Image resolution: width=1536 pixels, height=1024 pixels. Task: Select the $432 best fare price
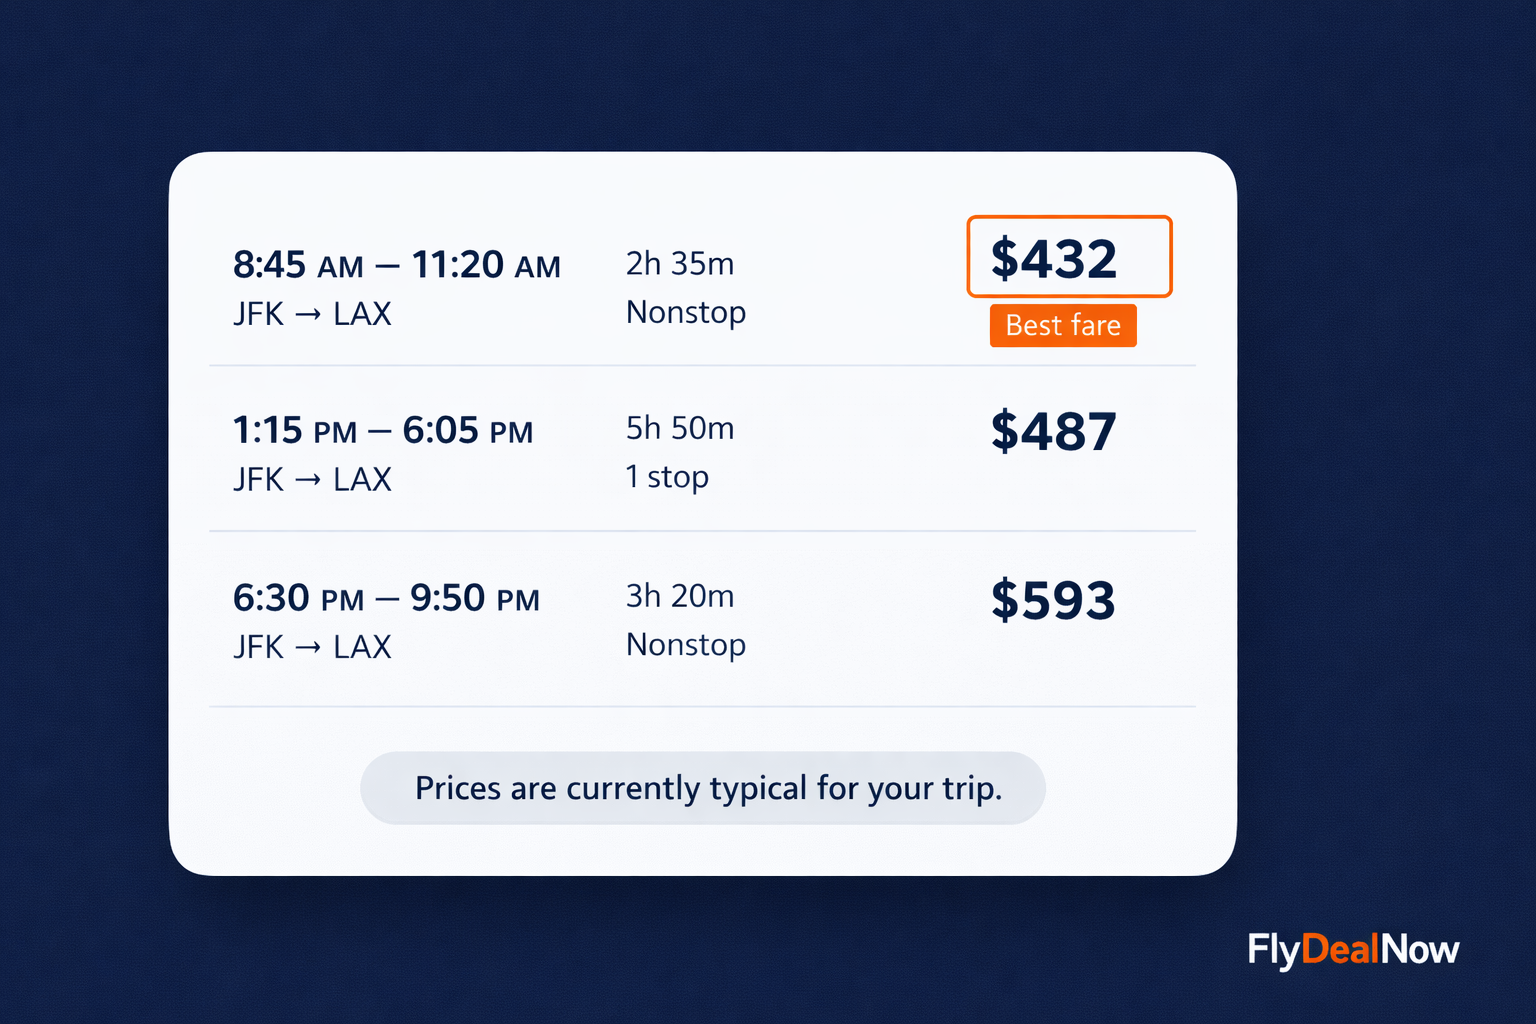pyautogui.click(x=1069, y=257)
